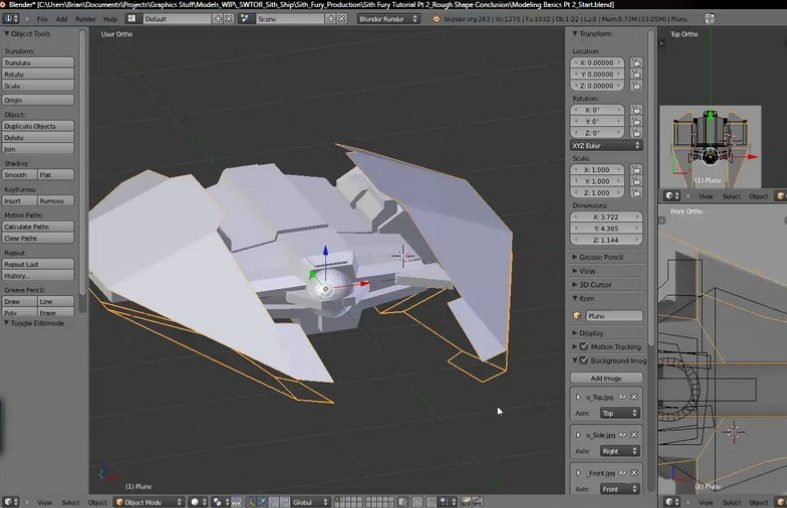The width and height of the screenshot is (787, 508).
Task: Open the Add menu in top bar
Action: 61,19
